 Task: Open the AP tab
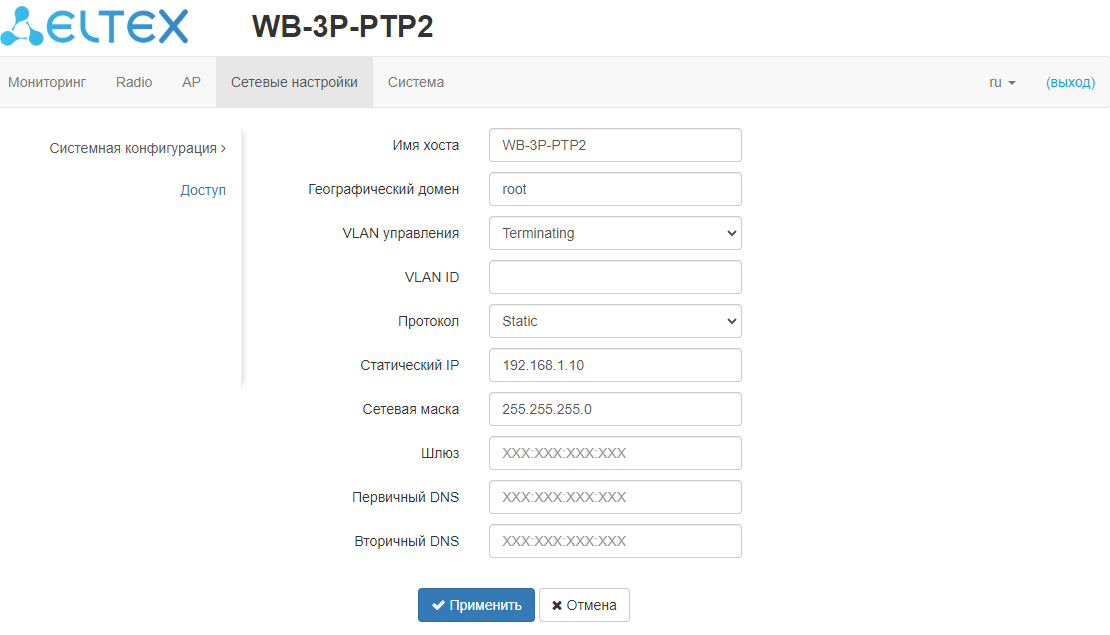coord(191,82)
